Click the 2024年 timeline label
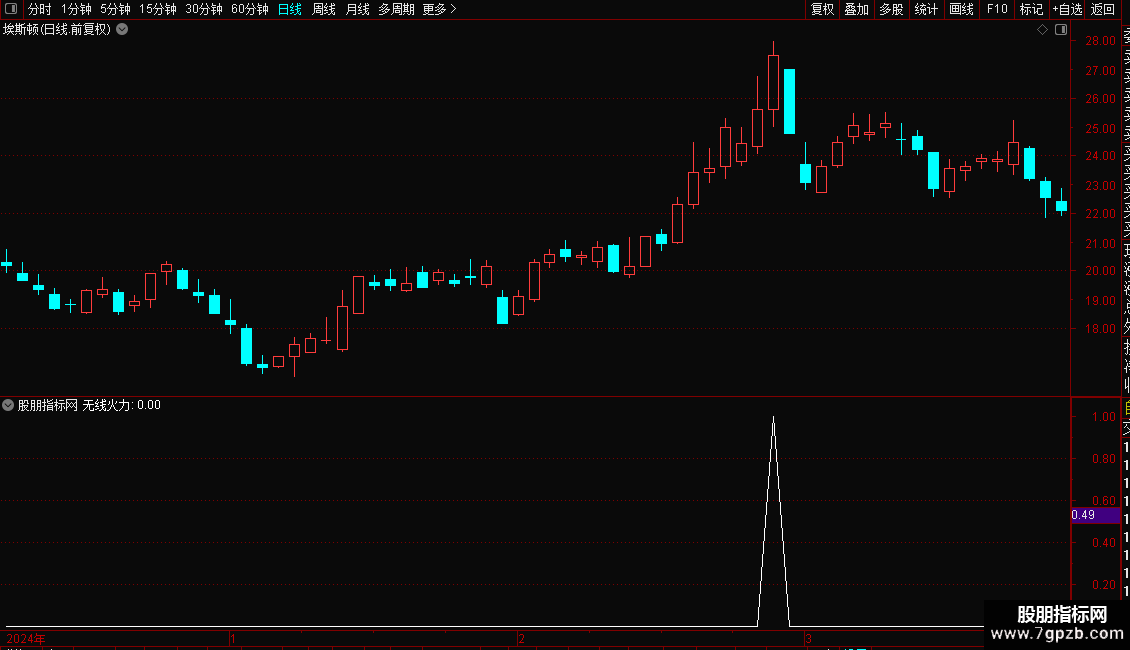The image size is (1130, 650). click(26, 639)
